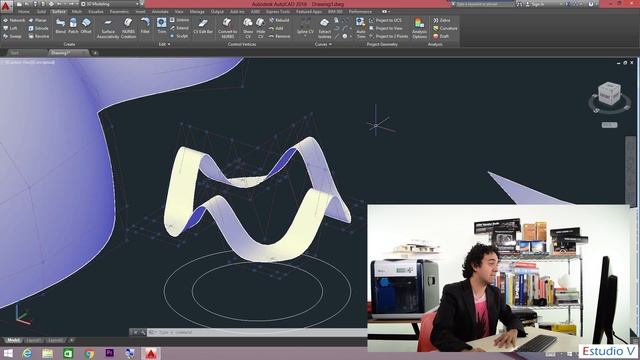Open File Explorer from taskbar
The height and width of the screenshot is (360, 640).
pos(47,353)
